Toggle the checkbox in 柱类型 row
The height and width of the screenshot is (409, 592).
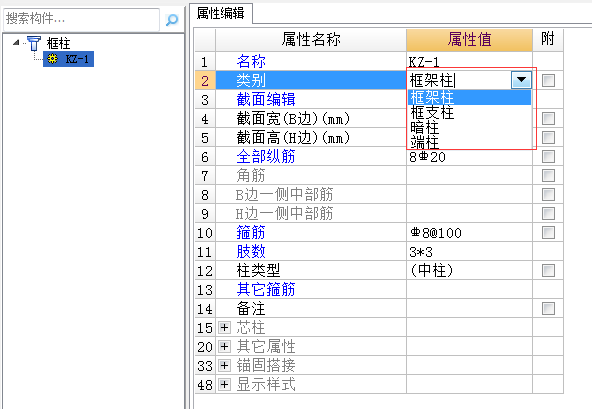pos(548,270)
